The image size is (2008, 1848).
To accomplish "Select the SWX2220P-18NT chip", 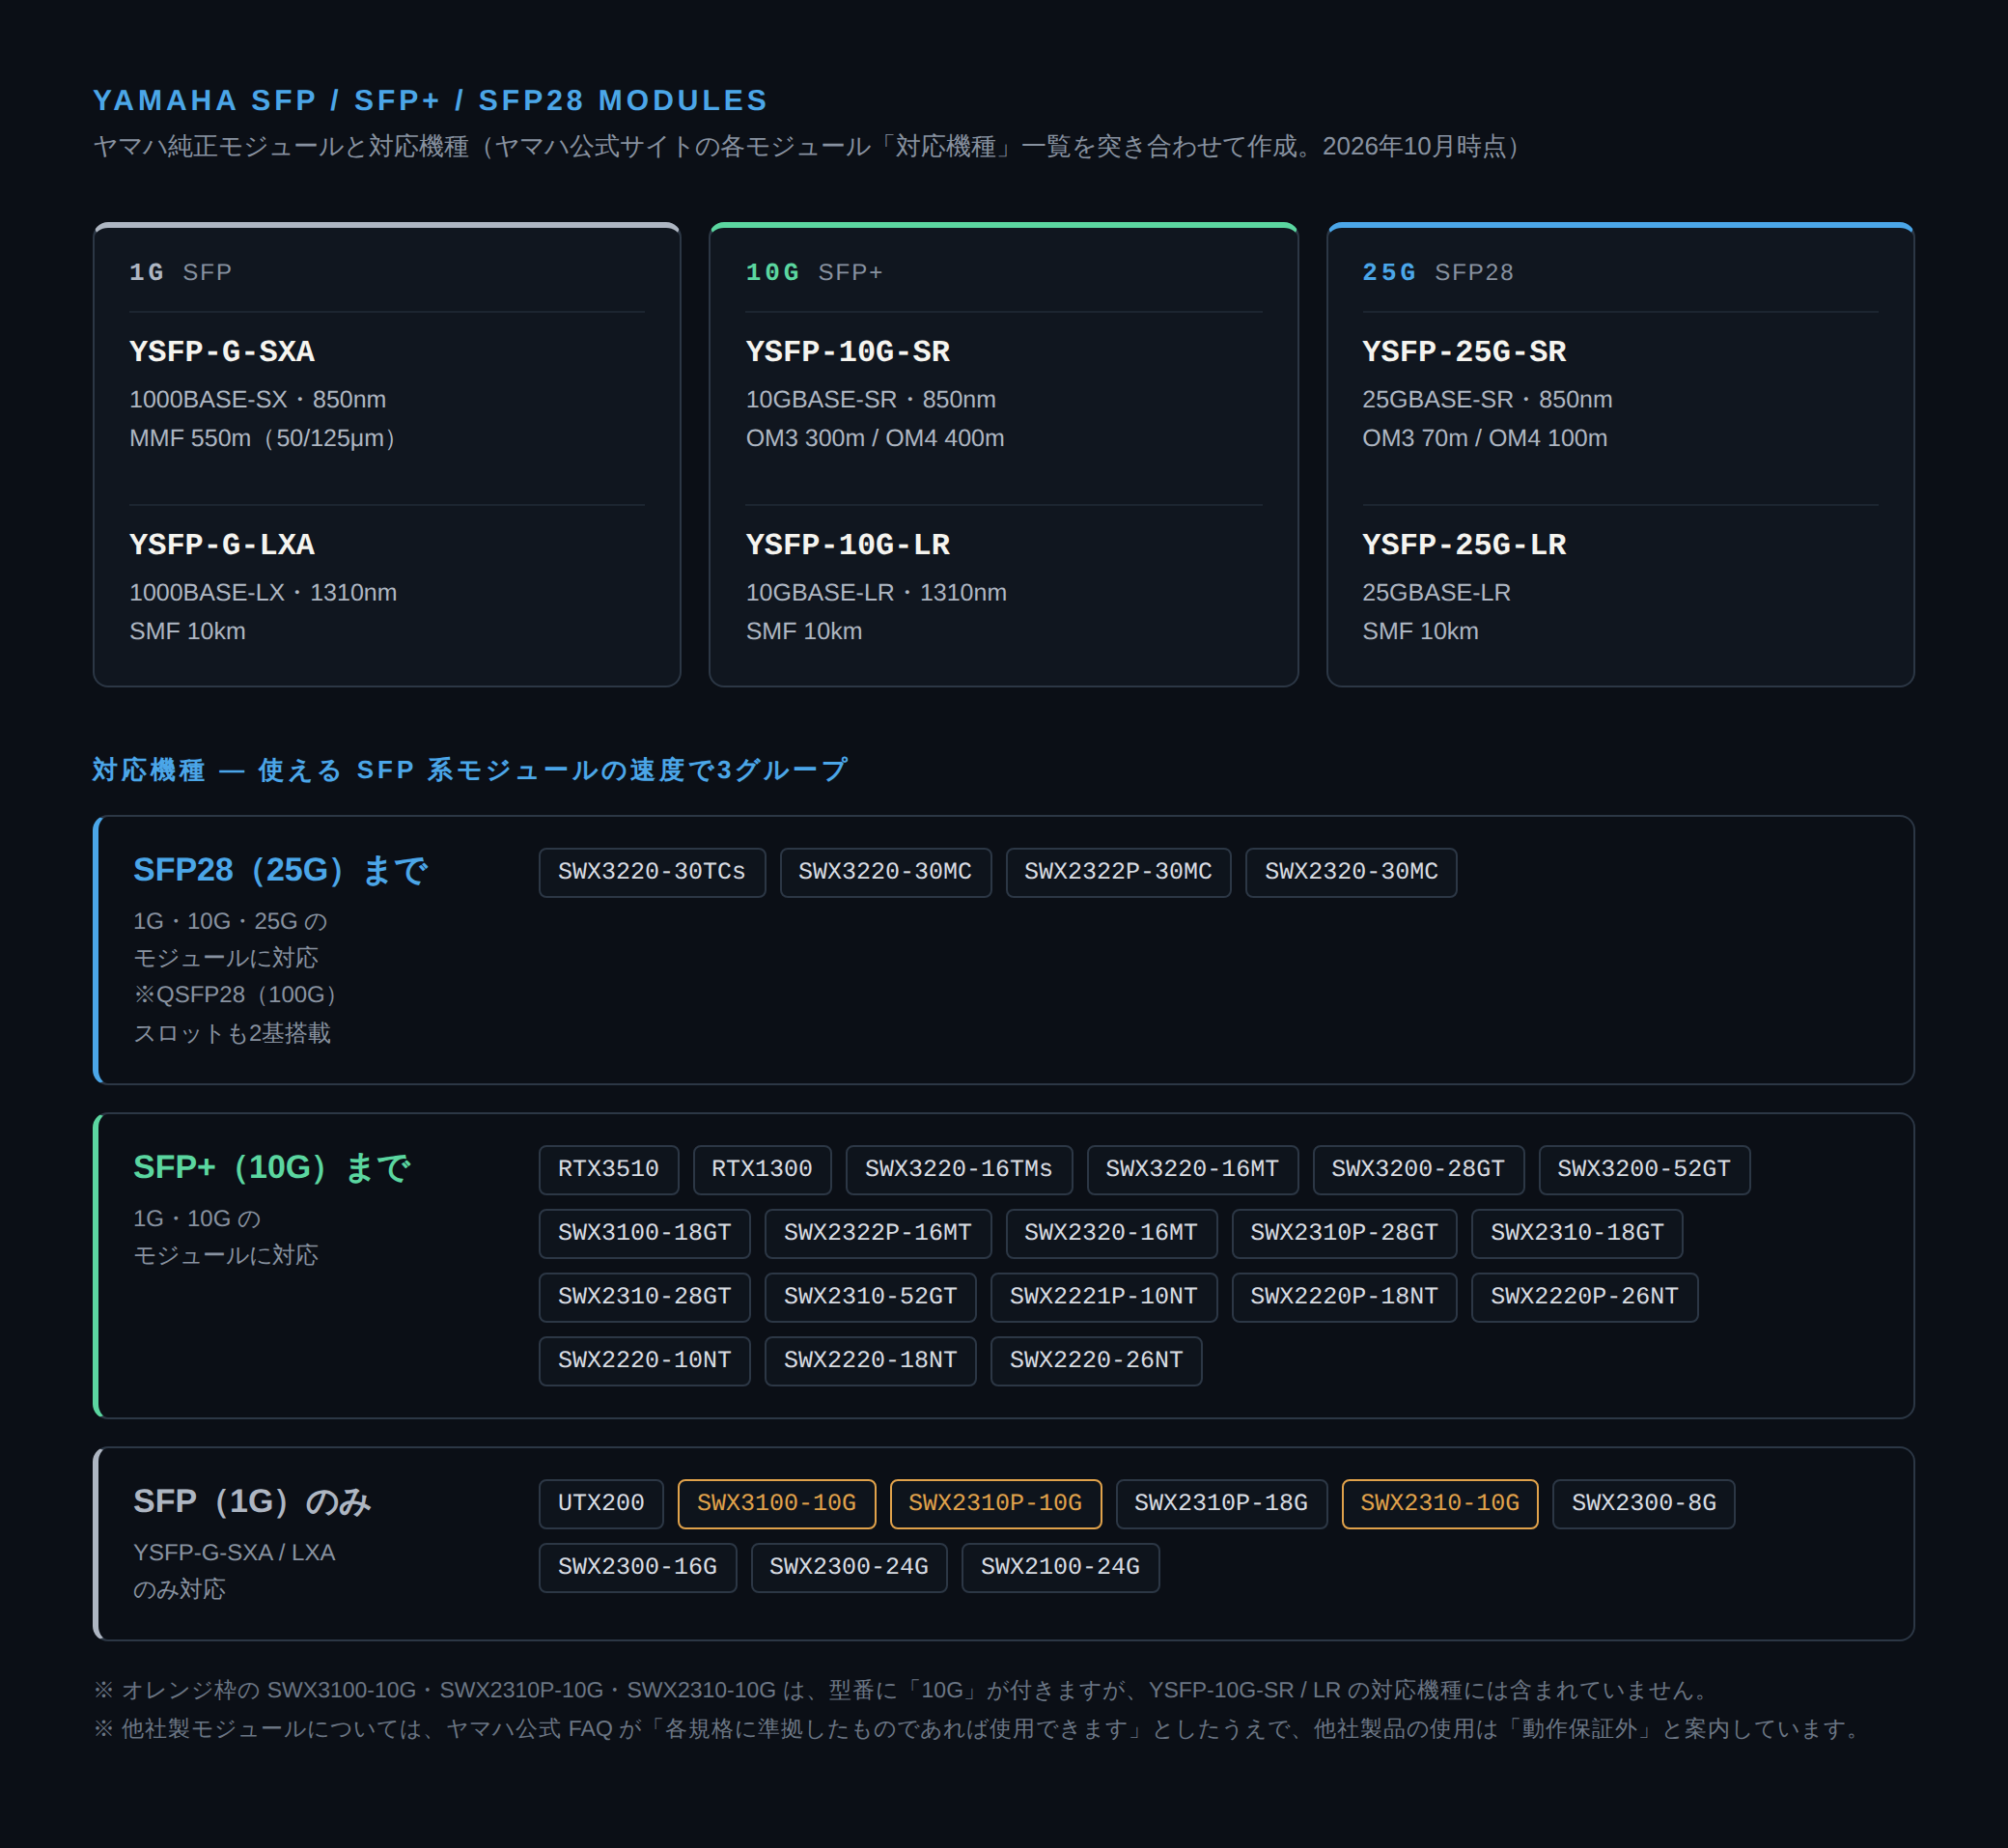I will click(x=1344, y=1297).
